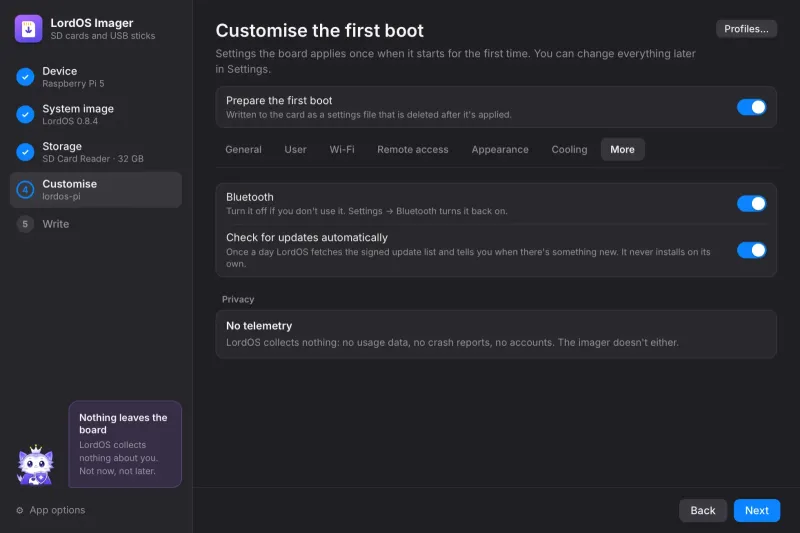Viewport: 800px width, 533px height.
Task: Click the Back button
Action: coord(703,510)
